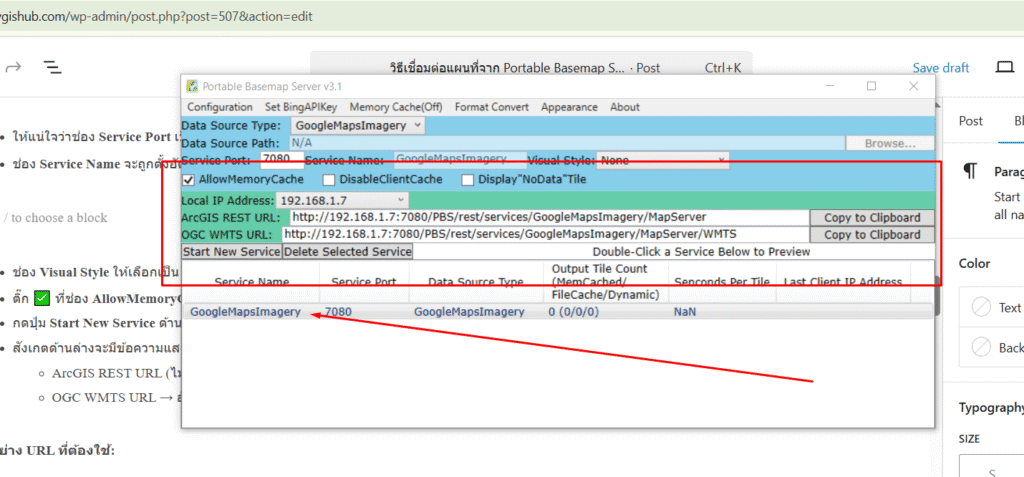Click the 'Type / to choose a block' placeholder
The image size is (1024, 477).
[x=56, y=218]
